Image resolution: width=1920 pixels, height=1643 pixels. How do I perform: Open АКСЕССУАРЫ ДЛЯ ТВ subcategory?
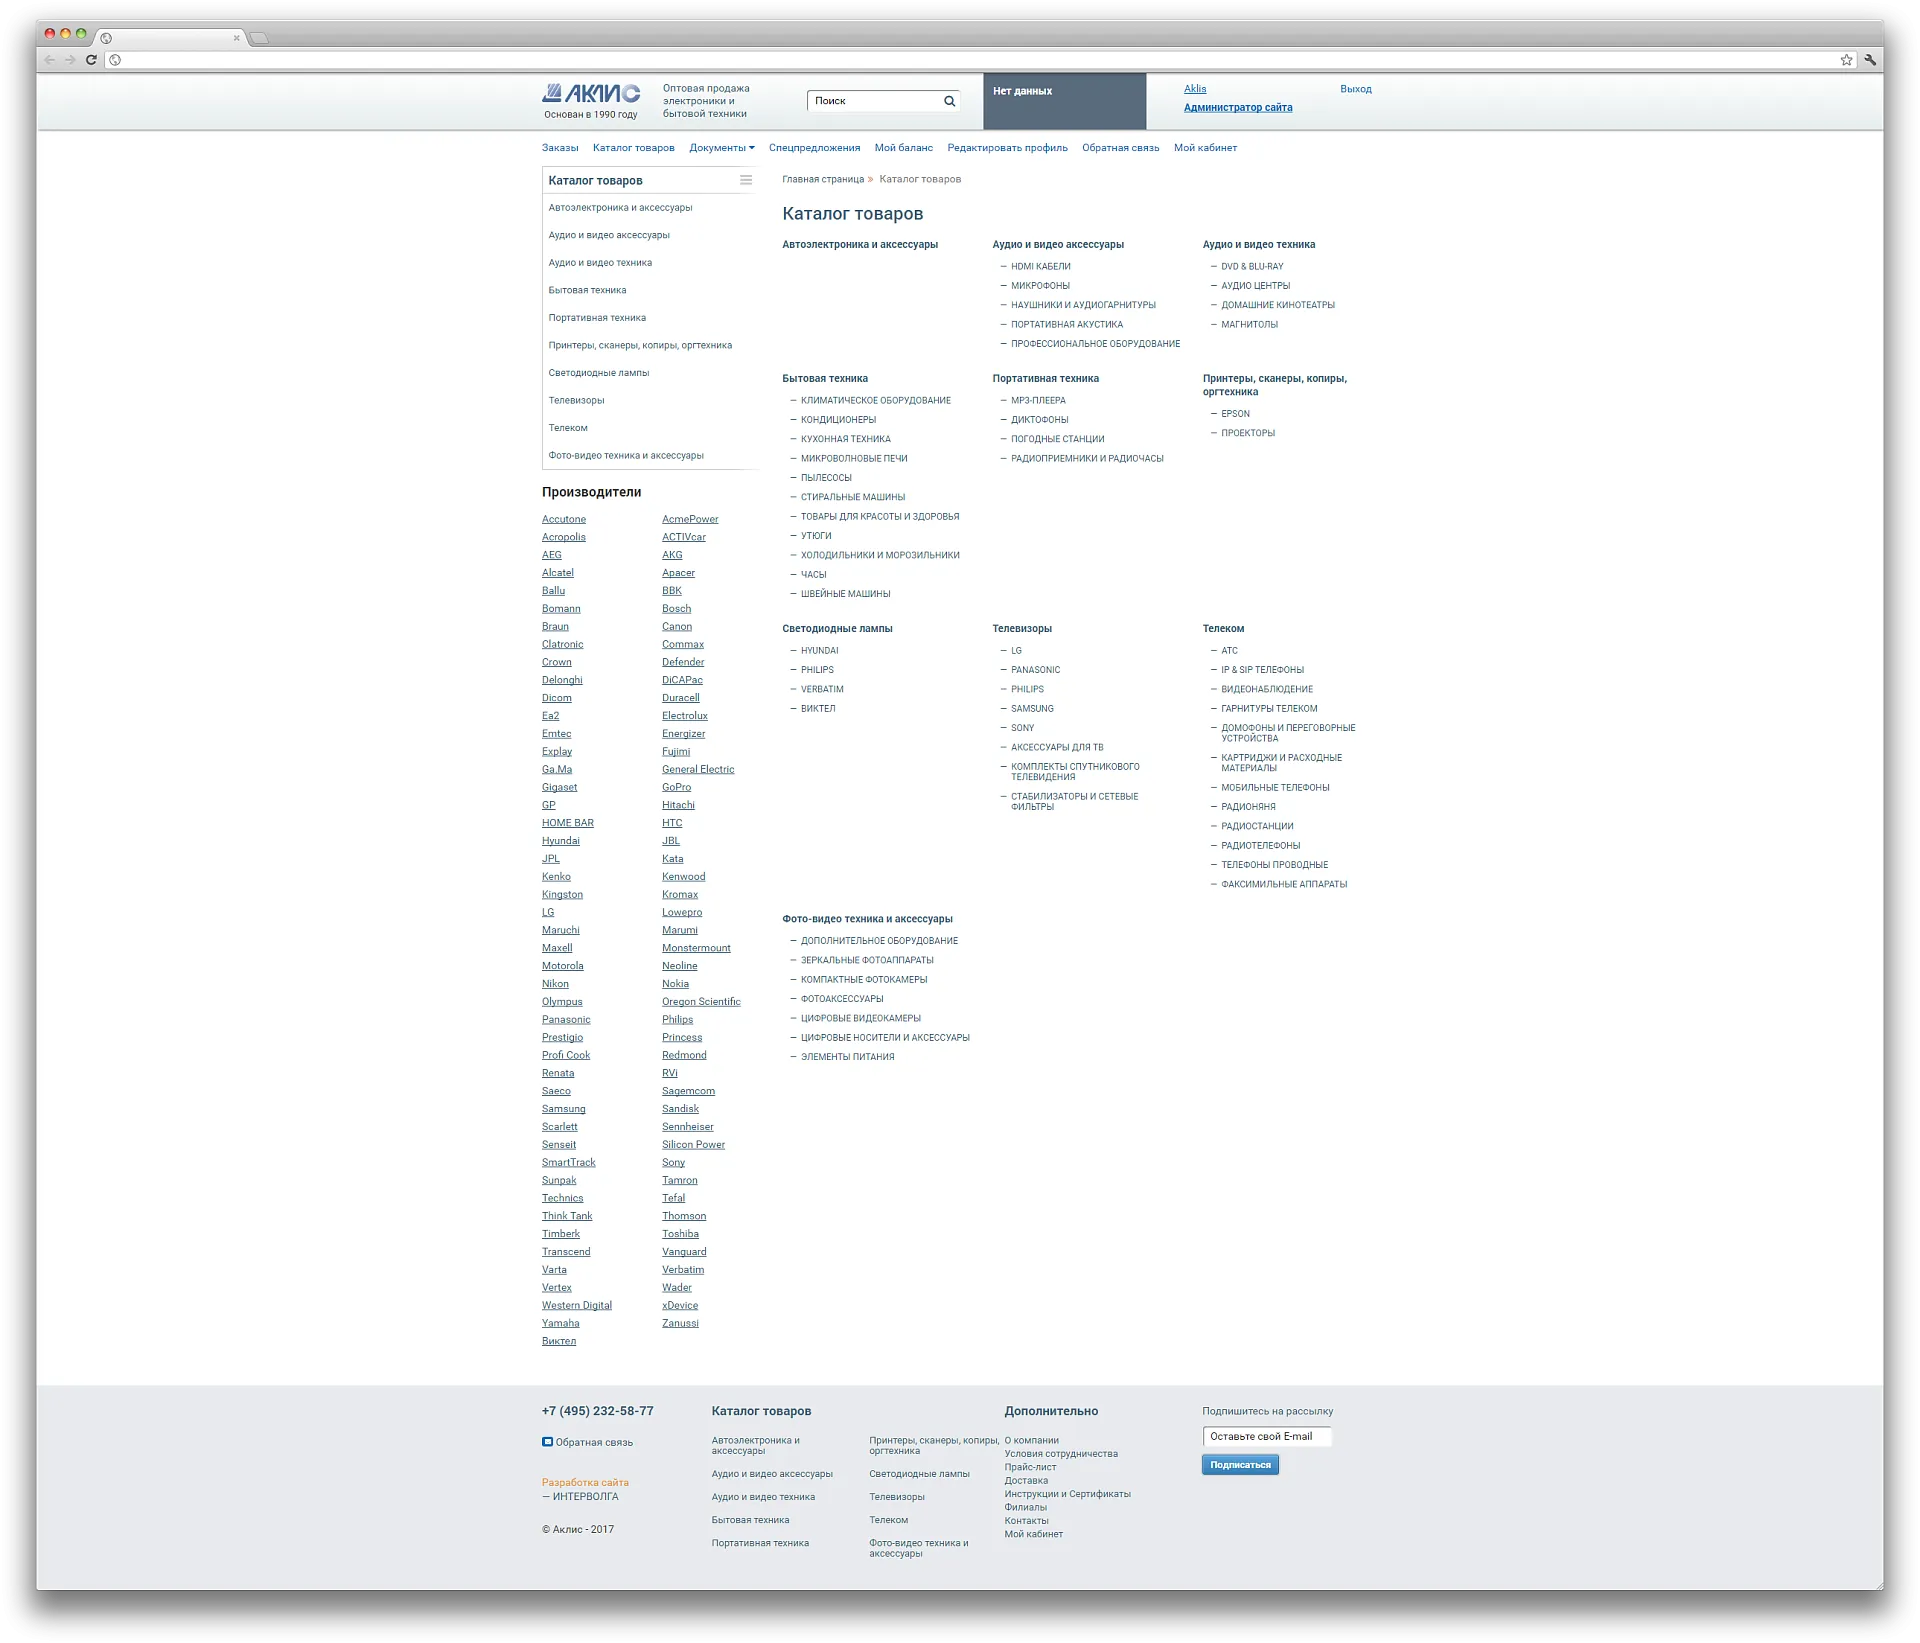click(x=1057, y=748)
